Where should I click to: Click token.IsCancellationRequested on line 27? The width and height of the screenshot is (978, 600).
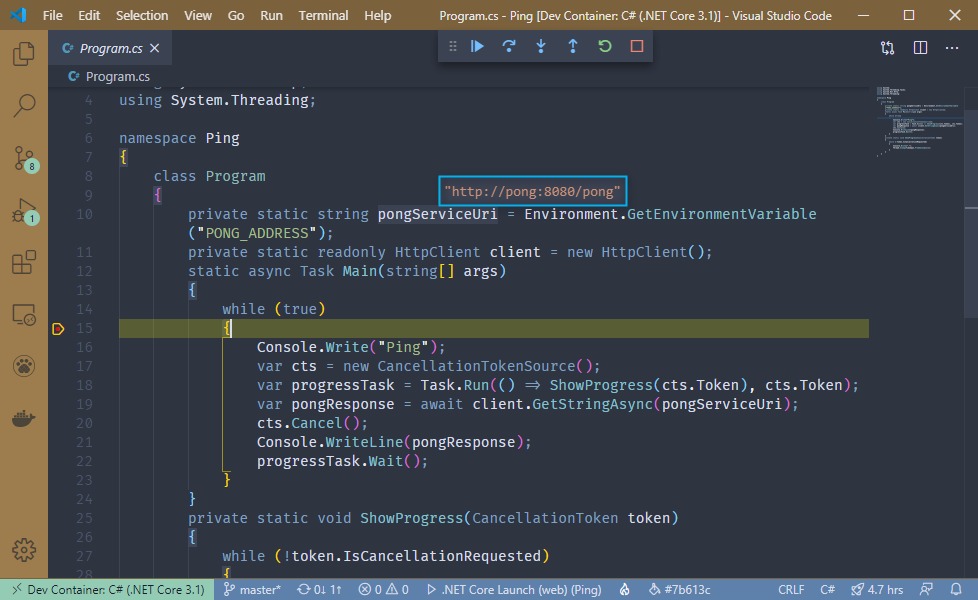416,556
